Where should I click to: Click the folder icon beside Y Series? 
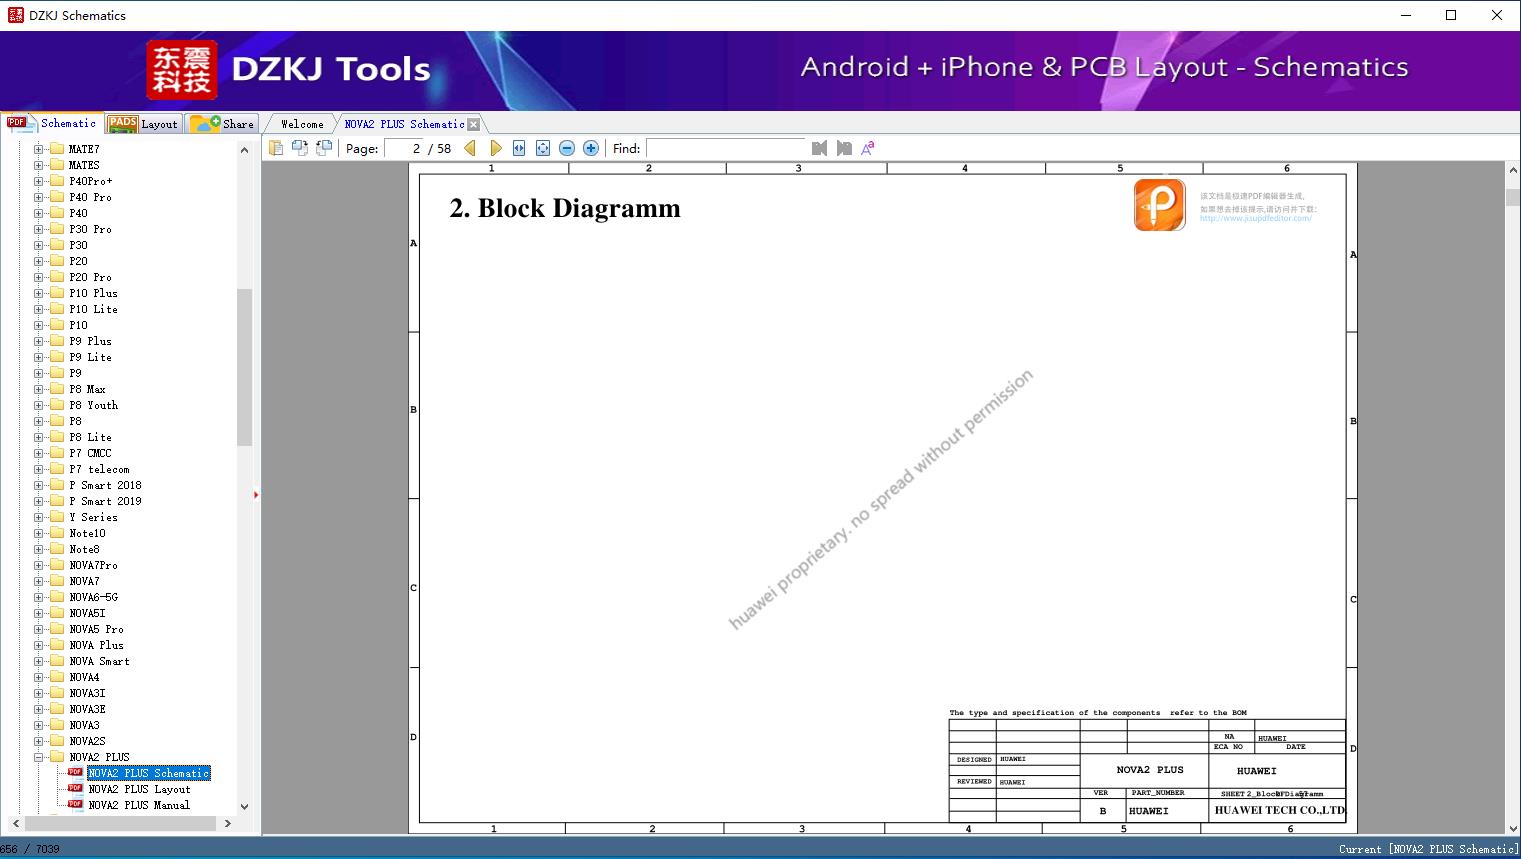tap(57, 517)
